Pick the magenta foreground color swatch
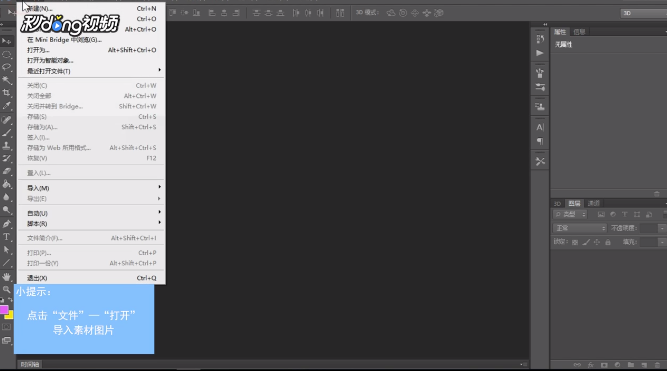The image size is (667, 371). [4, 310]
